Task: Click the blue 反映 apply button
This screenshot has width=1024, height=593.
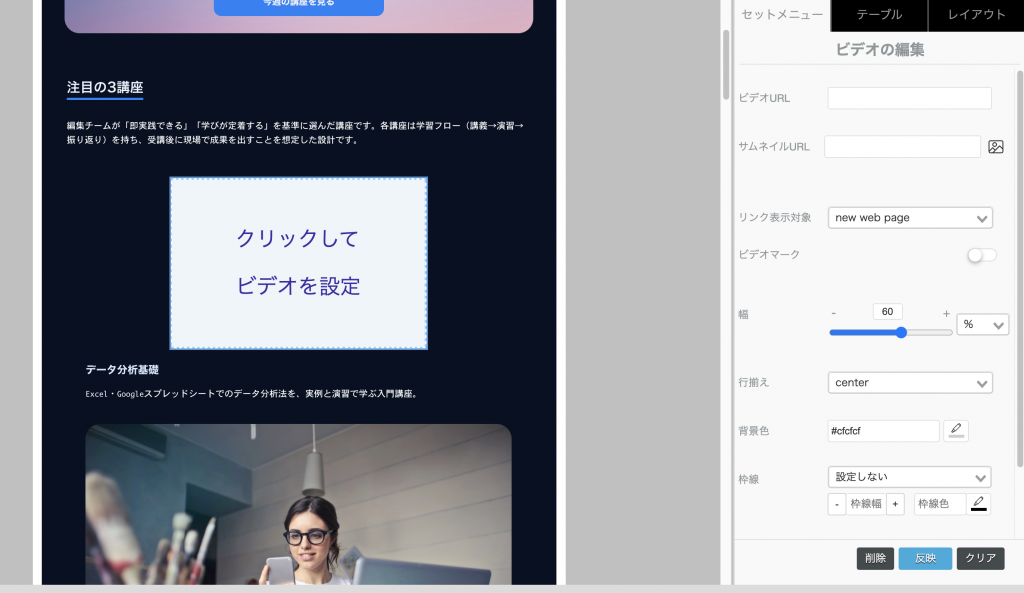Action: 924,558
